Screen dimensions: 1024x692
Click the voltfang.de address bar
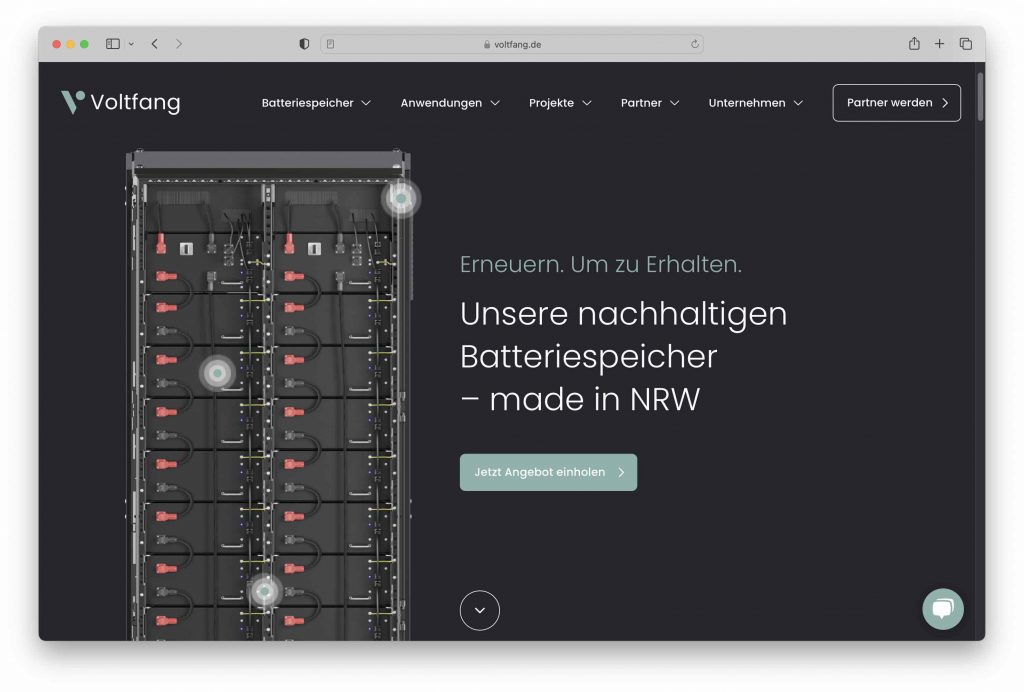512,44
